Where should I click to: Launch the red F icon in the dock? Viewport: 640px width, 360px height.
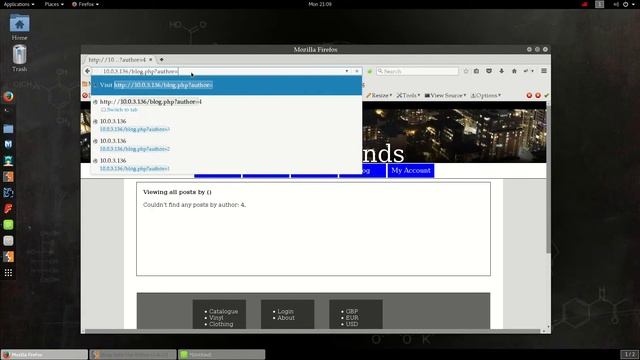point(8,209)
